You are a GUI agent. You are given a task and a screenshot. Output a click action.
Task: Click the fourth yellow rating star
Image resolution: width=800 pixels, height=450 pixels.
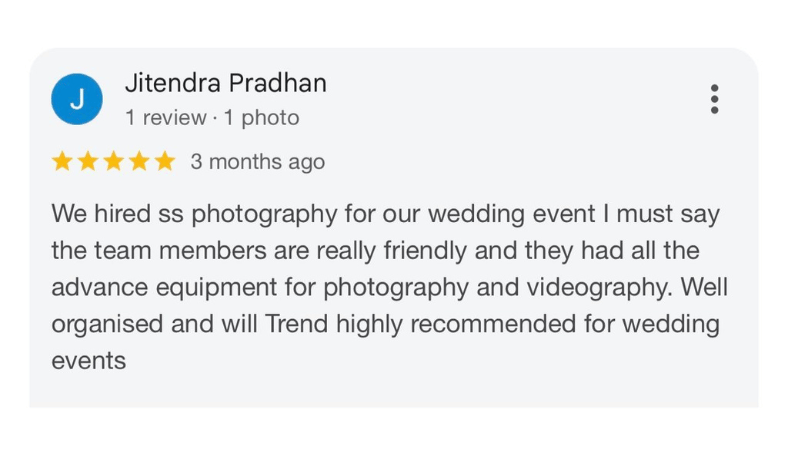pos(139,162)
